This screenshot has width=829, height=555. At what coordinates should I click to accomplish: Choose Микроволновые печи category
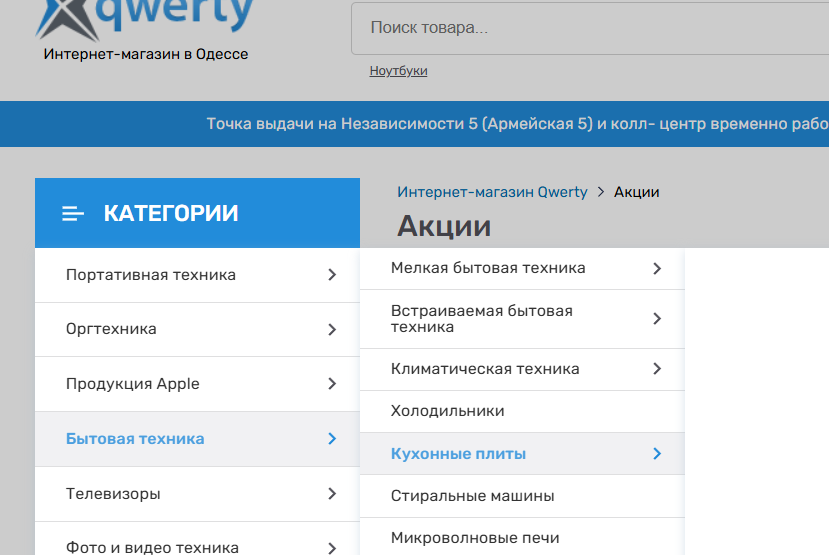[474, 538]
